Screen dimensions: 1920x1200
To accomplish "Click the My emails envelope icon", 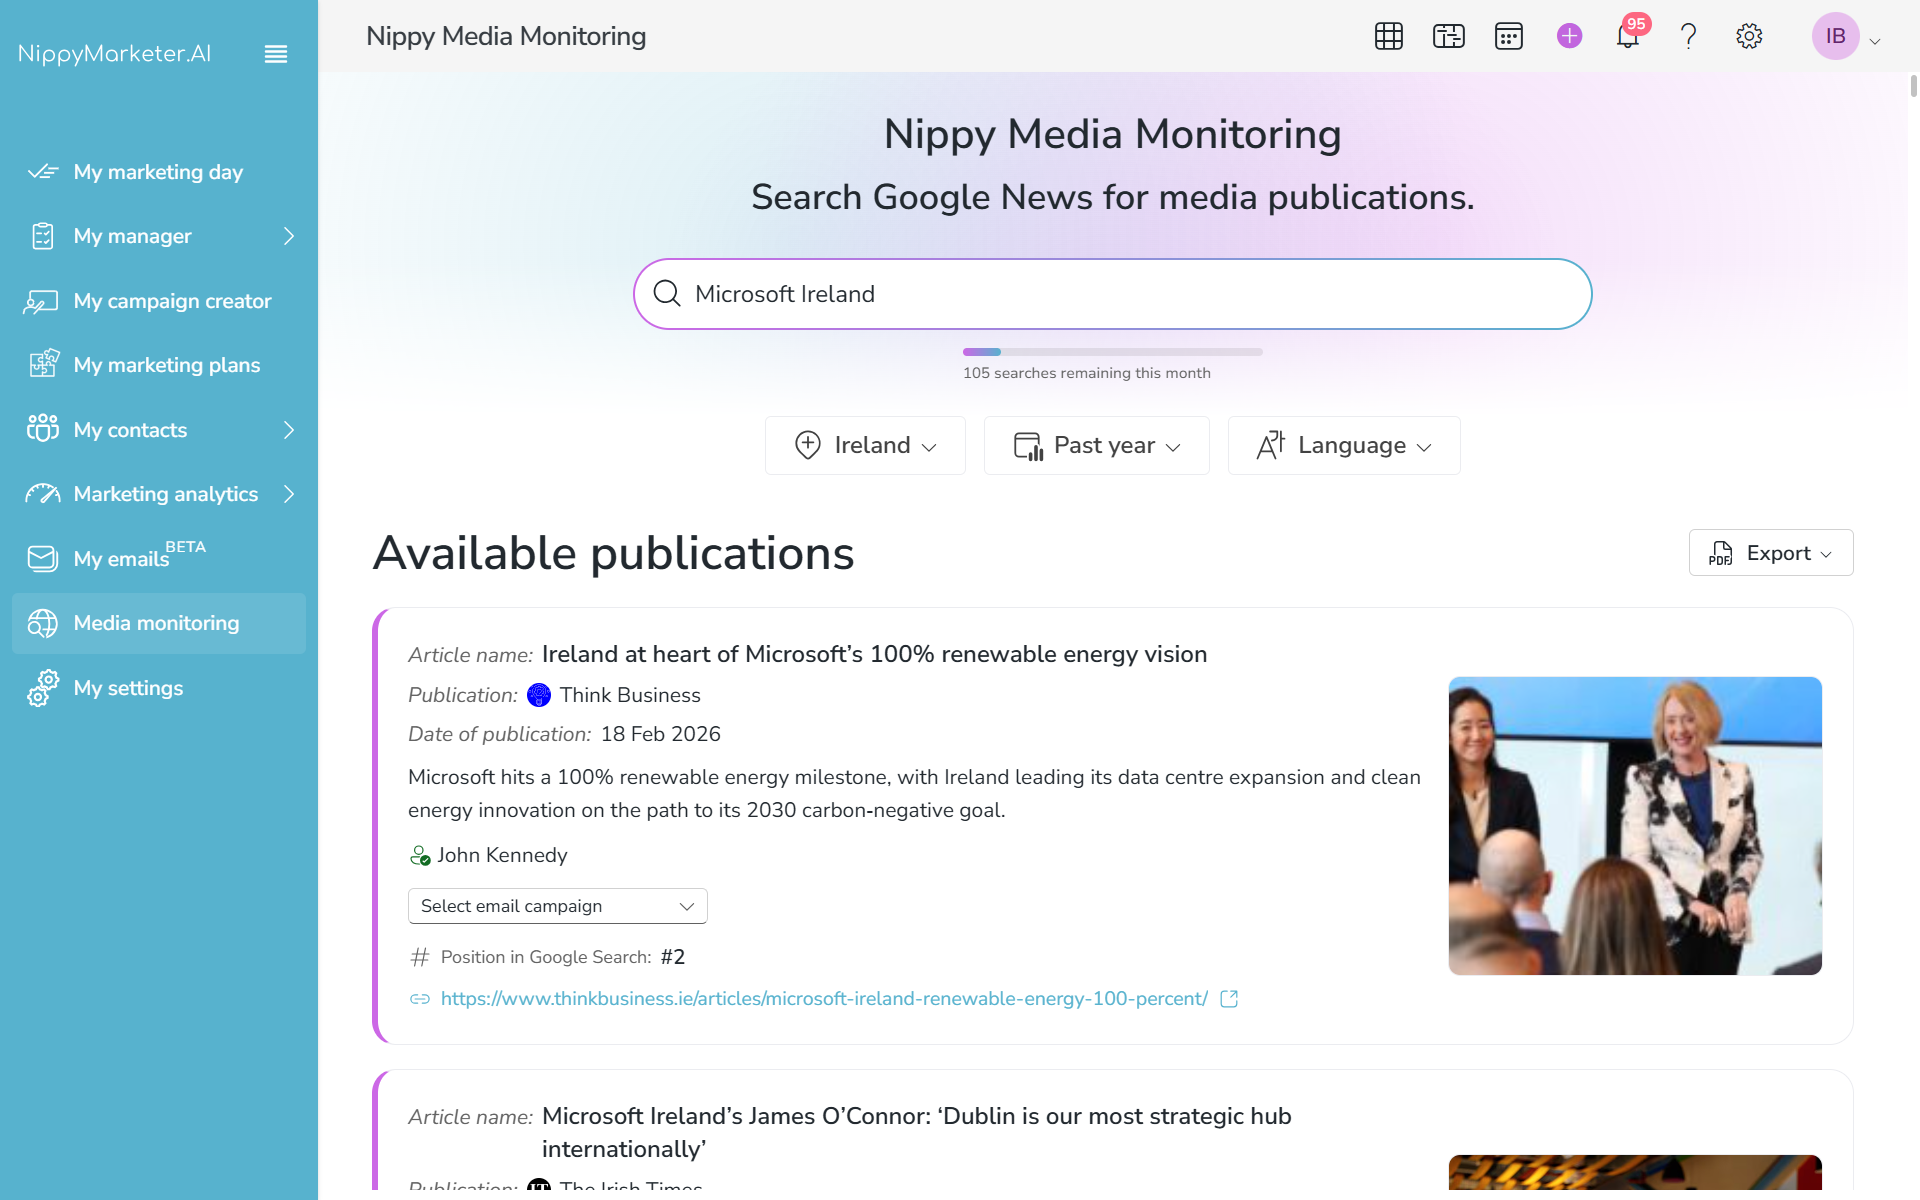I will point(43,558).
